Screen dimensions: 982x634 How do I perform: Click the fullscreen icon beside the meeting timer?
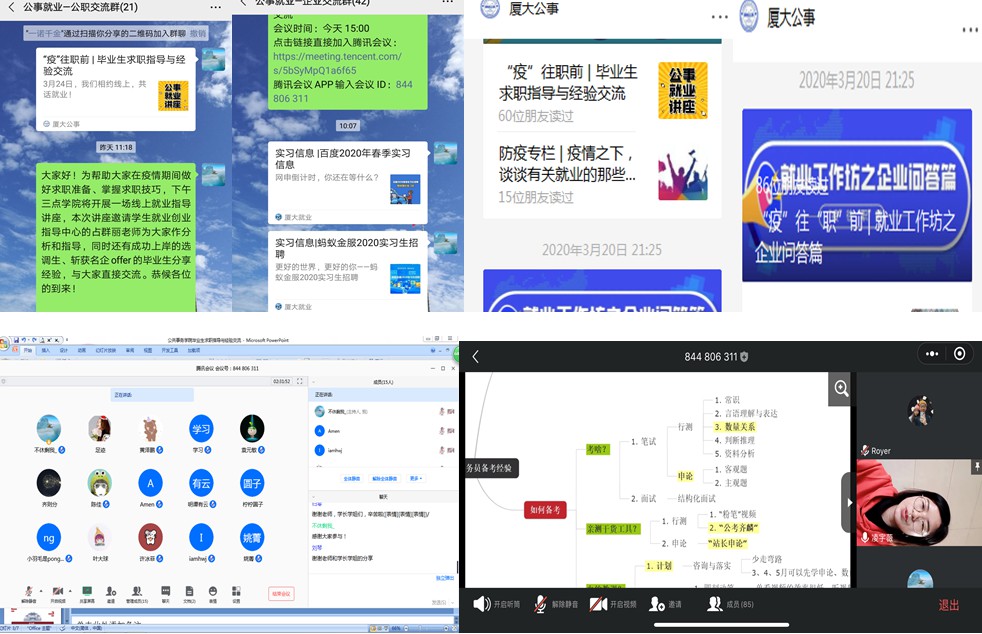[298, 381]
